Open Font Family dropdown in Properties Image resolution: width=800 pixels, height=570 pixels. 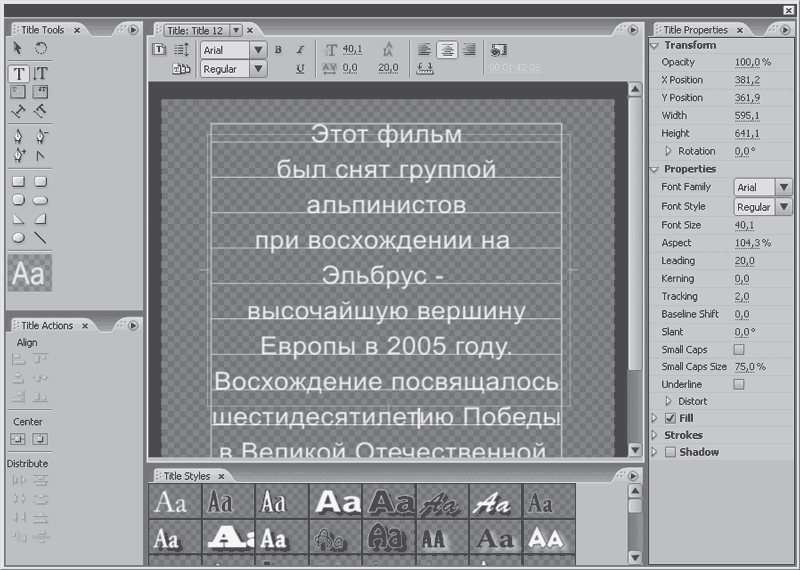click(784, 187)
